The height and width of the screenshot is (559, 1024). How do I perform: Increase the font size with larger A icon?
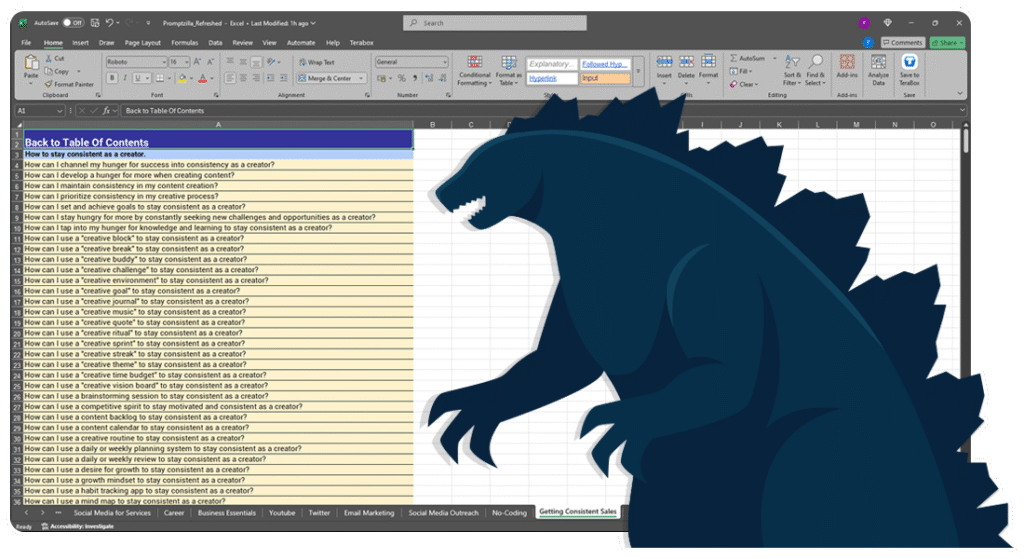[x=197, y=62]
